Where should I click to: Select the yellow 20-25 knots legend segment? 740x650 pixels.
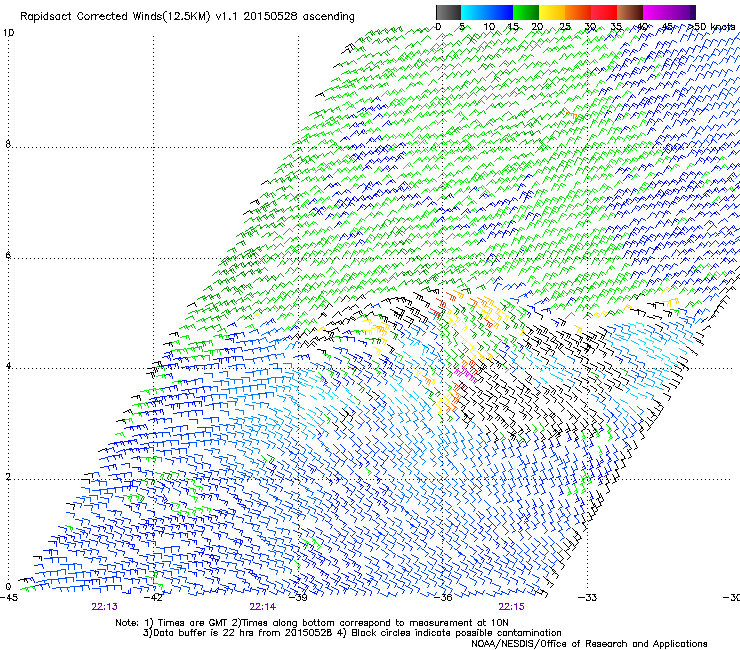point(551,12)
